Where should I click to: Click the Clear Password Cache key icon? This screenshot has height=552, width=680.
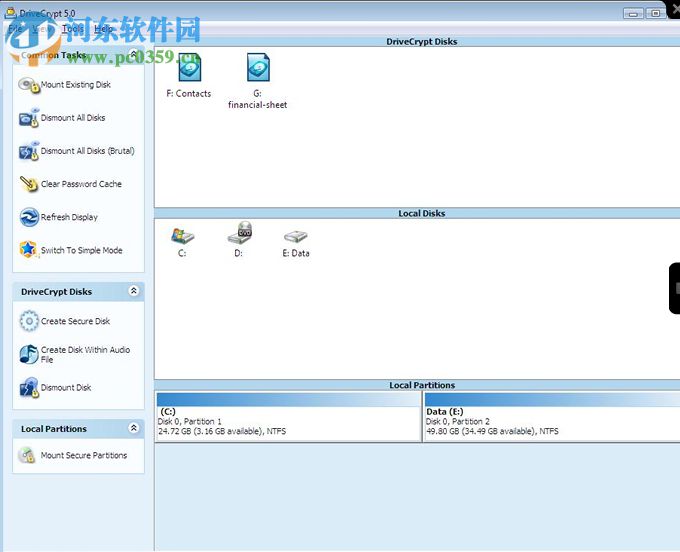29,184
